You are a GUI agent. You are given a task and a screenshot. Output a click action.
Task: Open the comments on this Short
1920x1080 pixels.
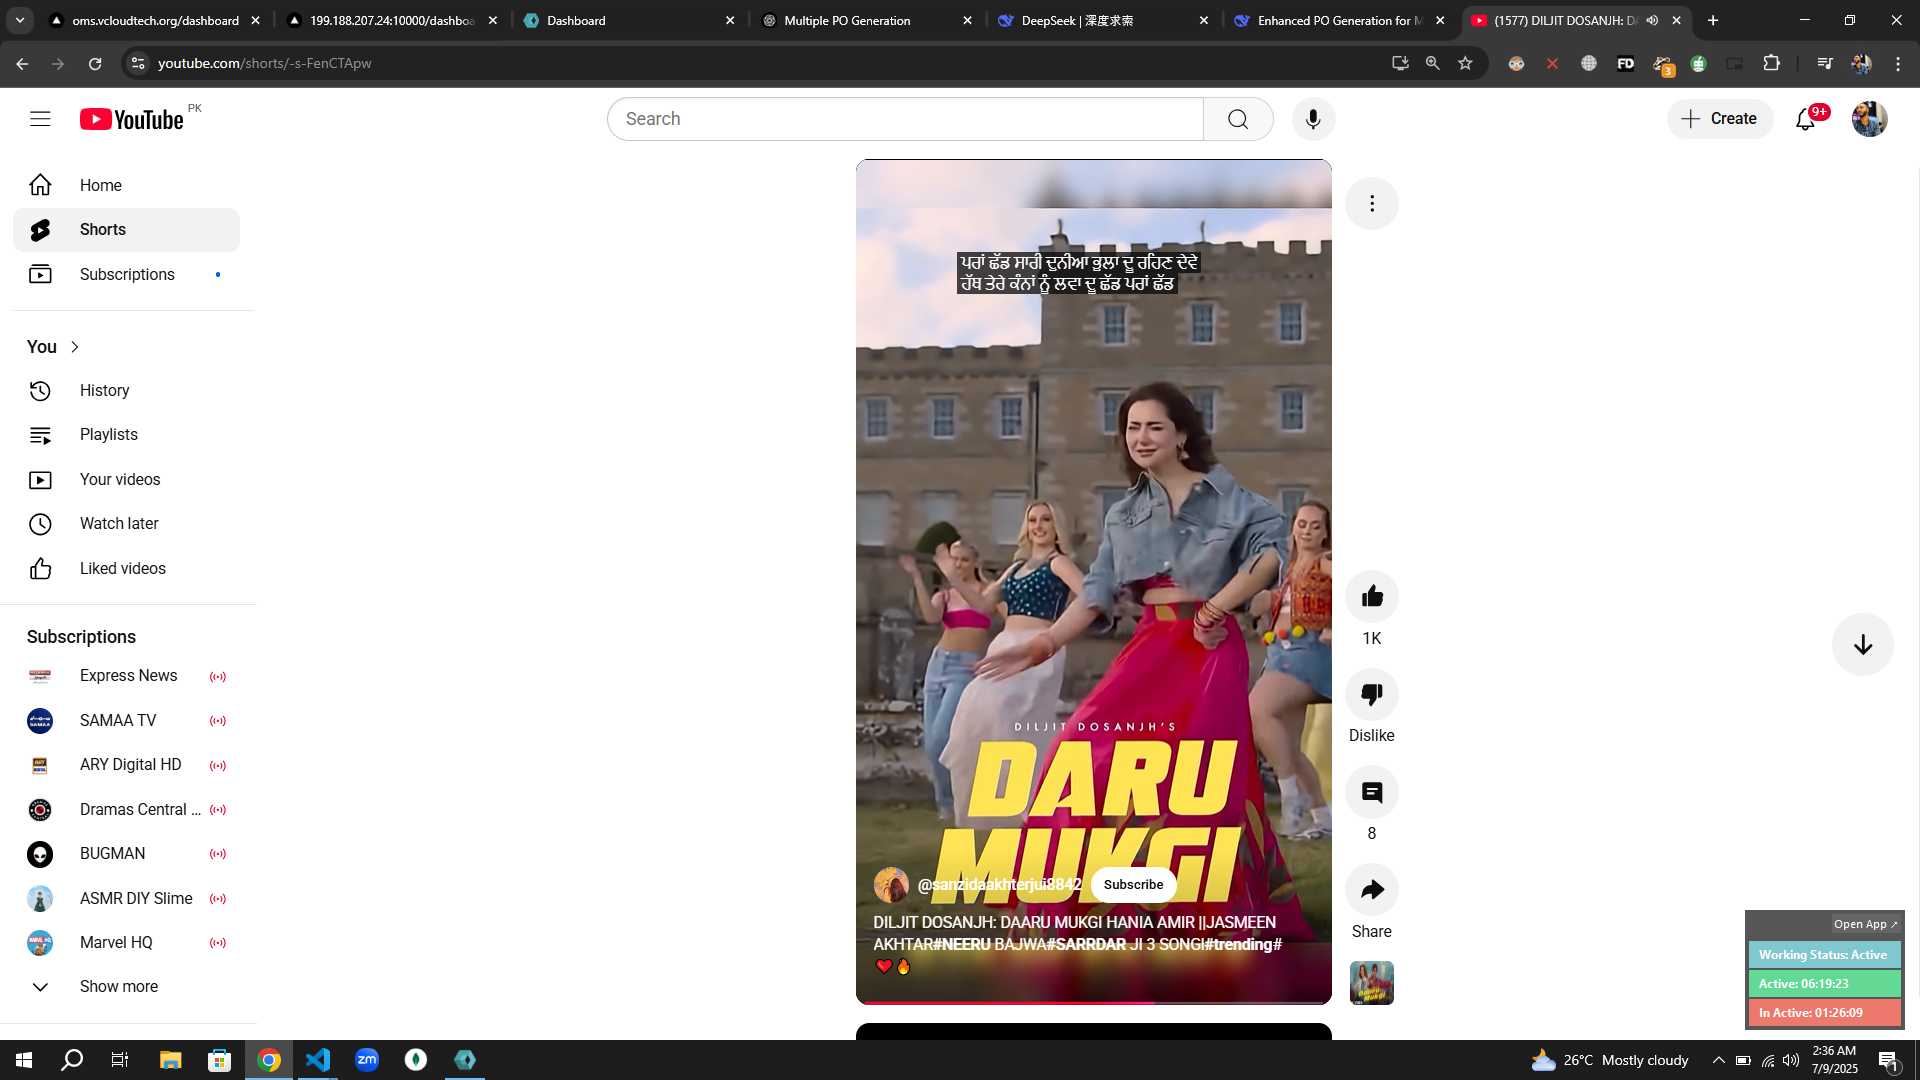1372,792
